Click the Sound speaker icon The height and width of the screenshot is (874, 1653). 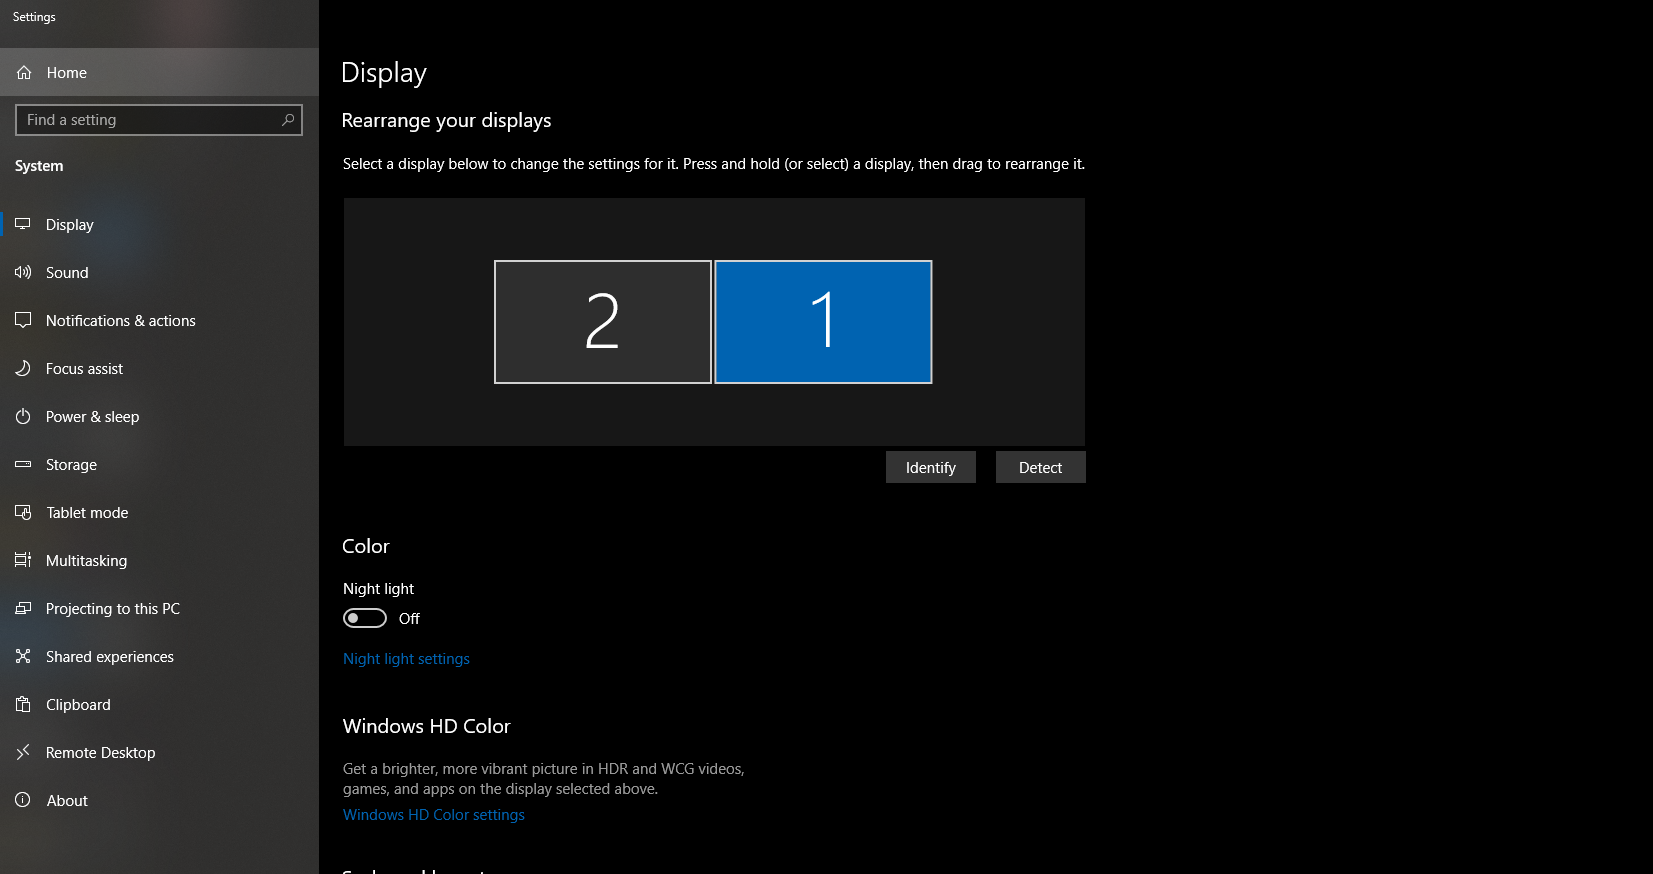click(23, 273)
